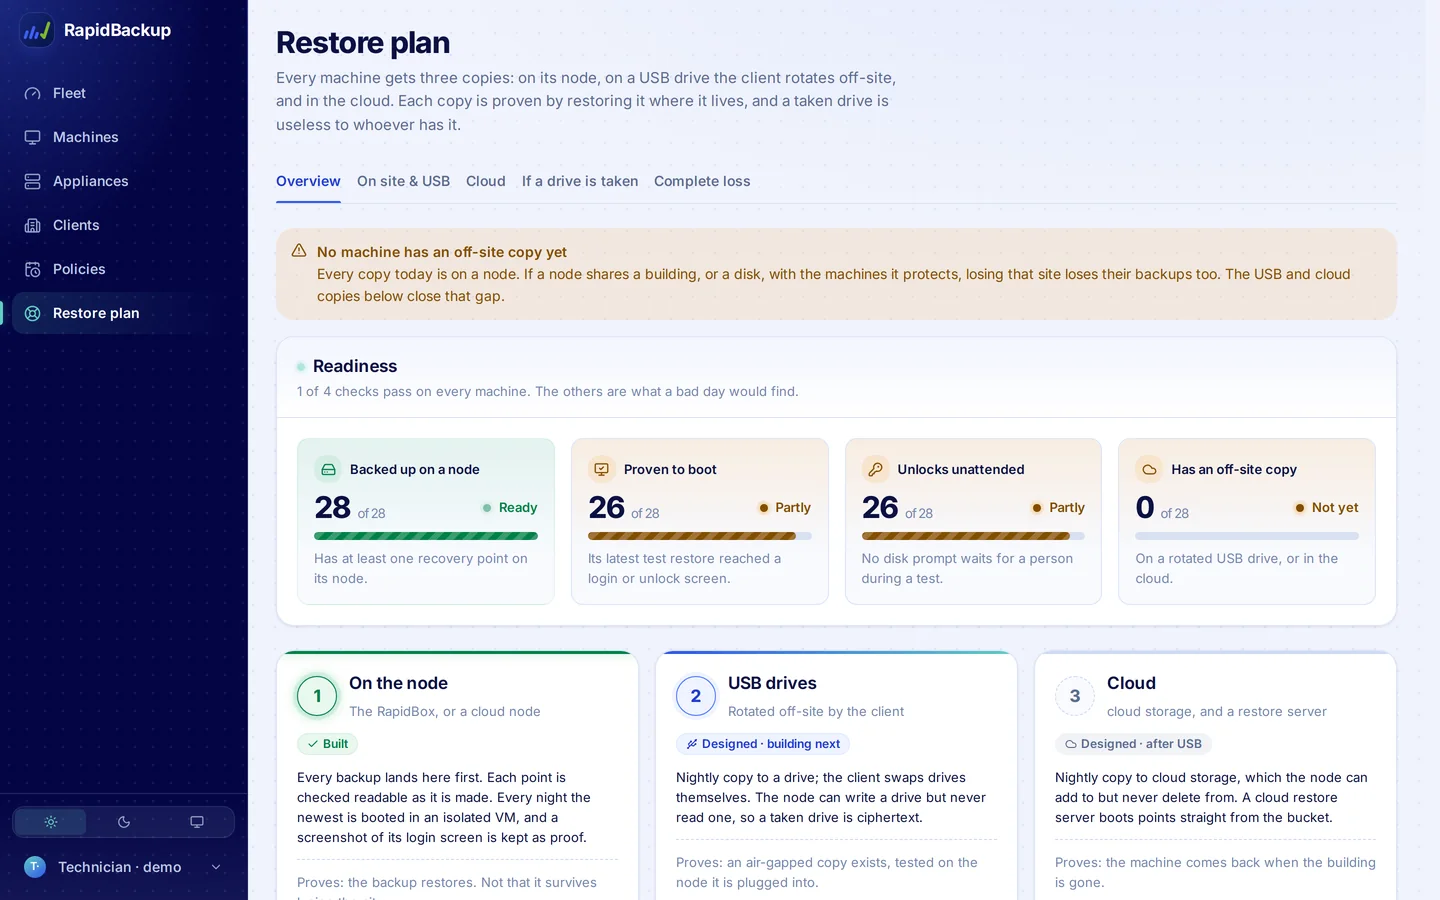Open the Appliances section

(x=124, y=181)
